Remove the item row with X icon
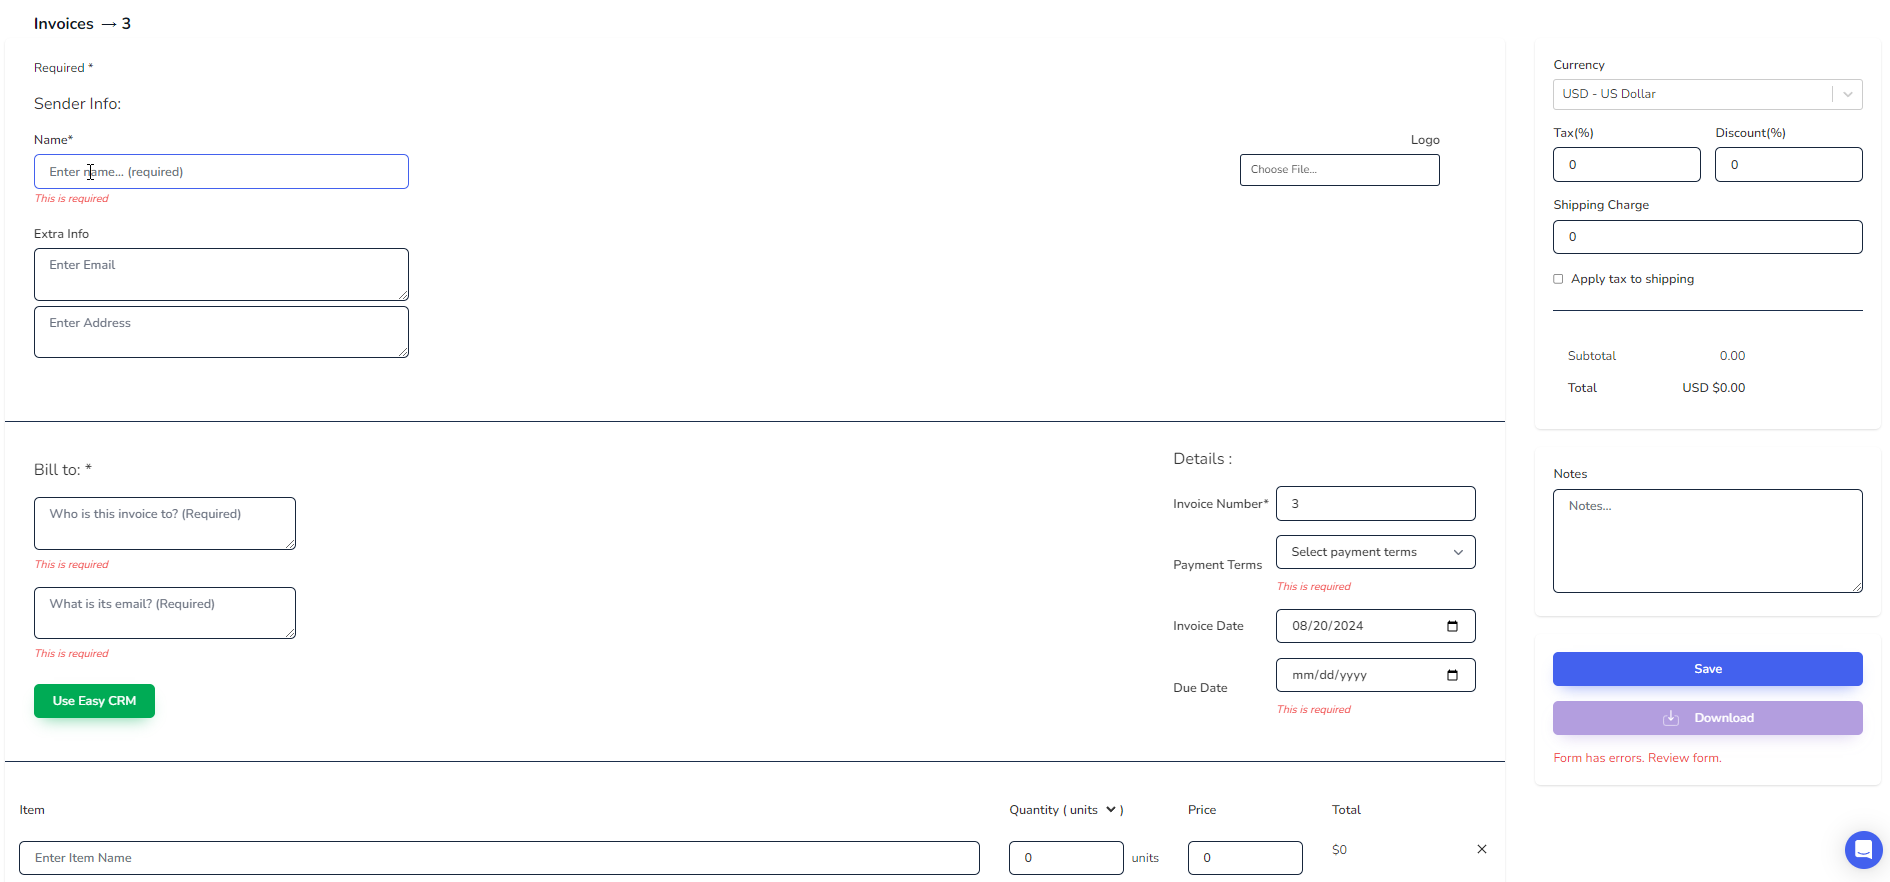Image resolution: width=1890 pixels, height=882 pixels. point(1481,849)
